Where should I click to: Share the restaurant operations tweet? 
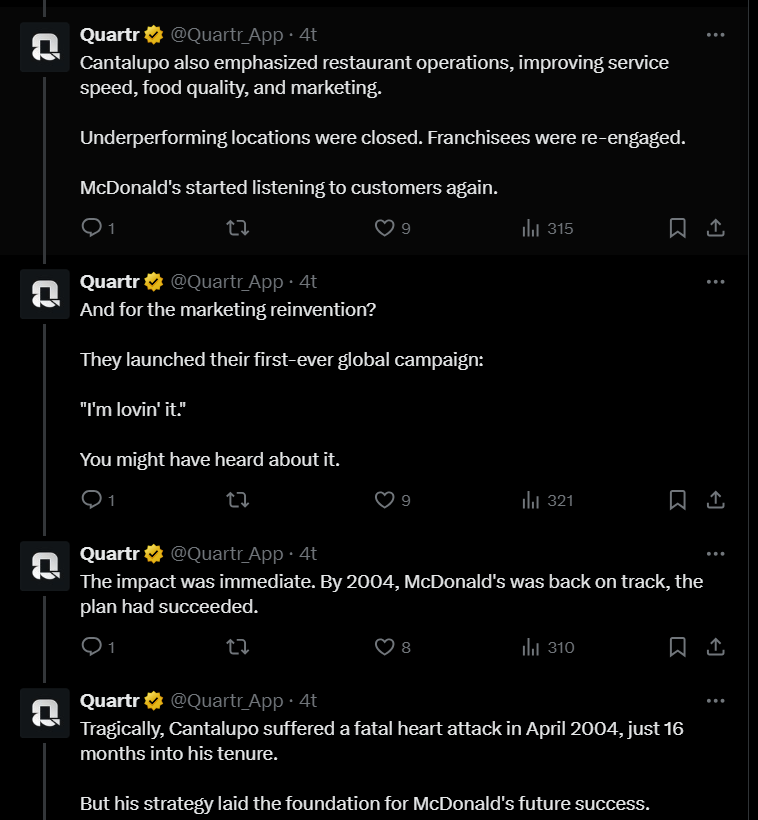[x=716, y=228]
